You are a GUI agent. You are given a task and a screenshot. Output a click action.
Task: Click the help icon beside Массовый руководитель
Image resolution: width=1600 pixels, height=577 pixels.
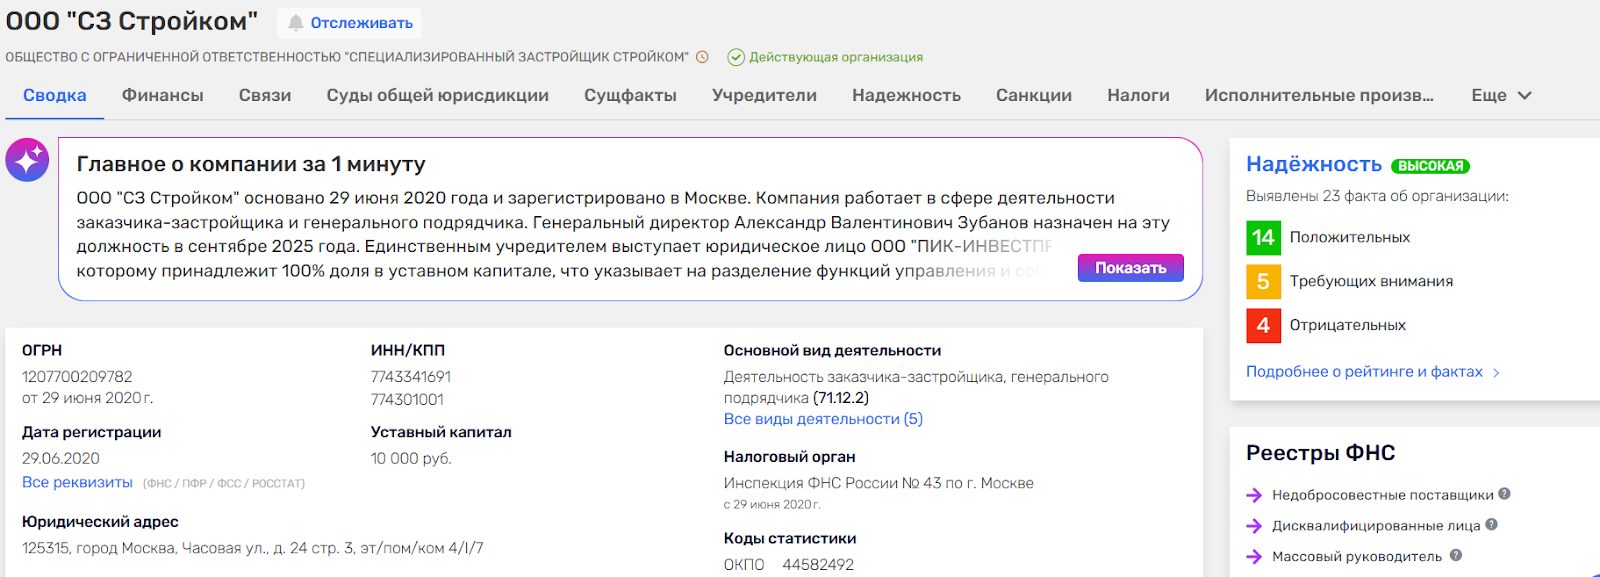[x=1456, y=556]
